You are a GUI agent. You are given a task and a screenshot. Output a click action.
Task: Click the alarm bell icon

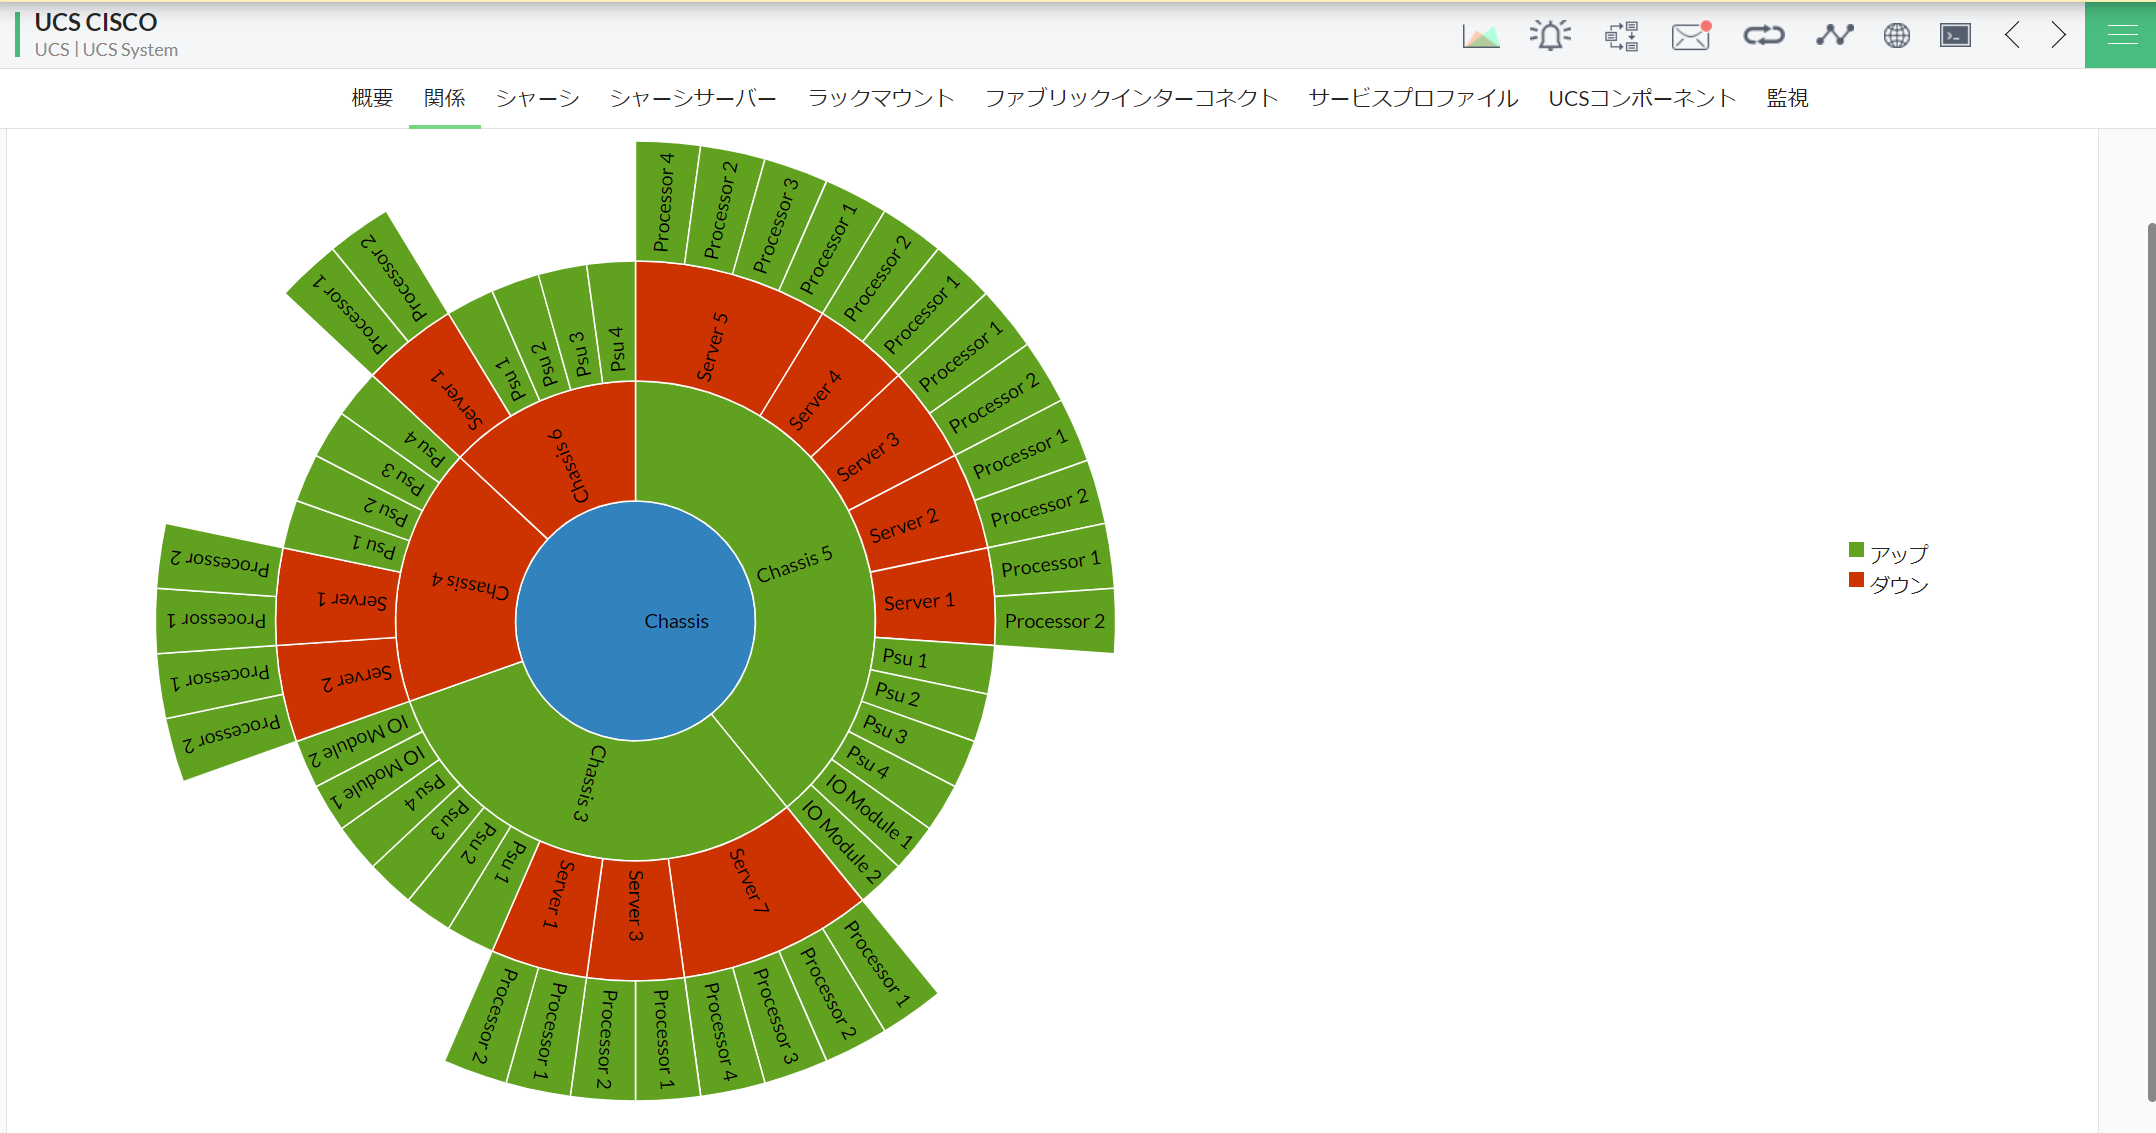click(1549, 36)
